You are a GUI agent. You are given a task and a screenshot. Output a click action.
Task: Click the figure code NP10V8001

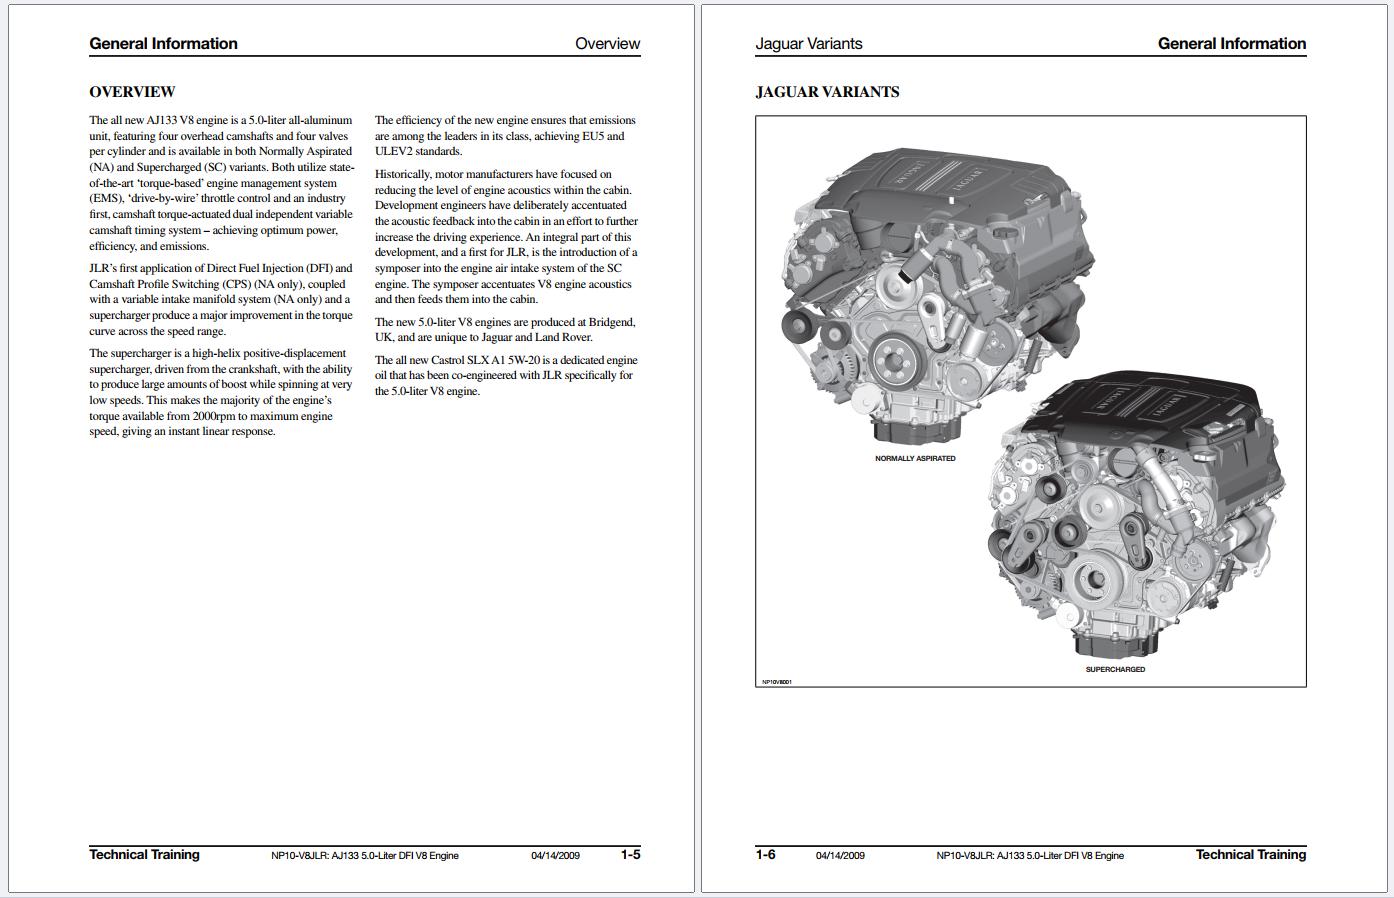point(775,681)
